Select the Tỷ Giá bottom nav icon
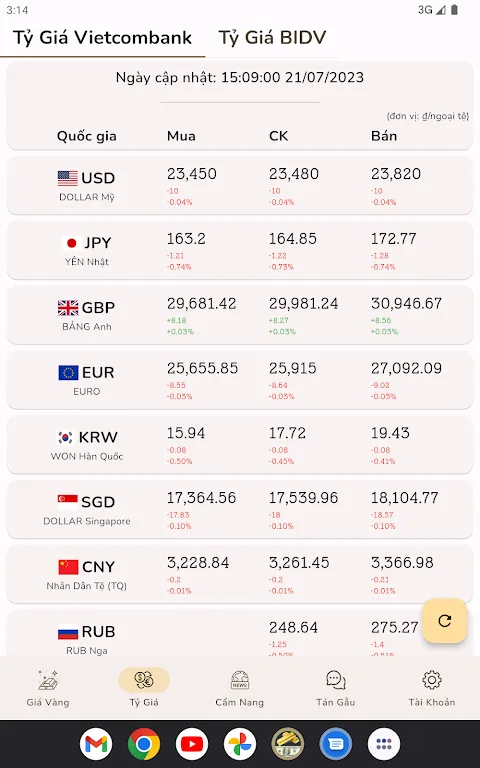This screenshot has height=768, width=480. coord(144,680)
